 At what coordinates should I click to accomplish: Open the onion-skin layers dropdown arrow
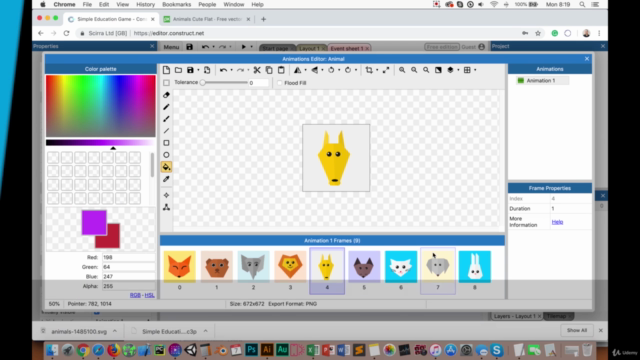click(458, 70)
